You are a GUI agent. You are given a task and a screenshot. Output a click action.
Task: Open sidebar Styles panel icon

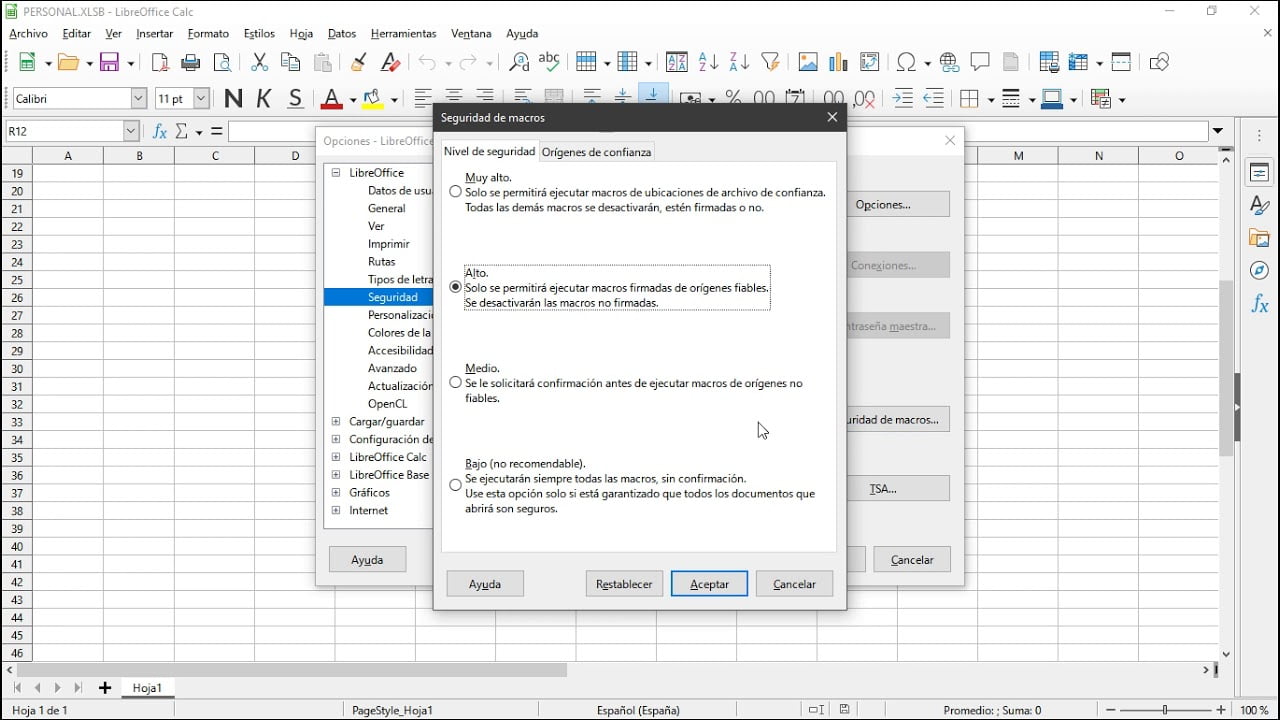coord(1259,205)
